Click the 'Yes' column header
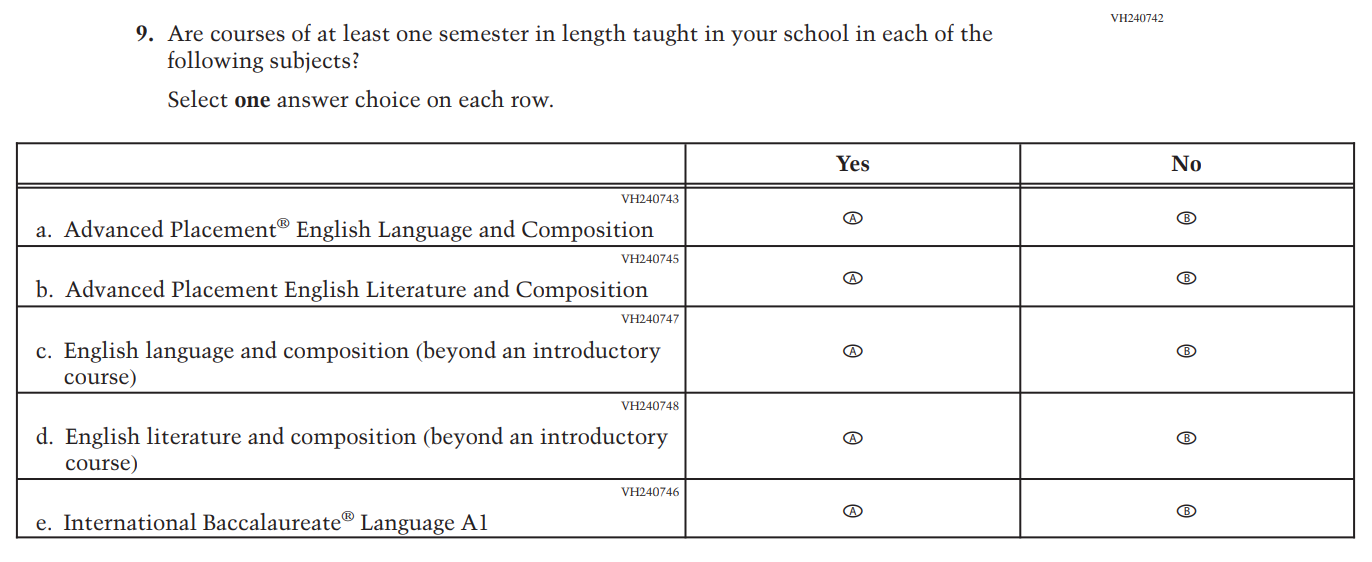Image resolution: width=1372 pixels, height=562 pixels. click(852, 164)
